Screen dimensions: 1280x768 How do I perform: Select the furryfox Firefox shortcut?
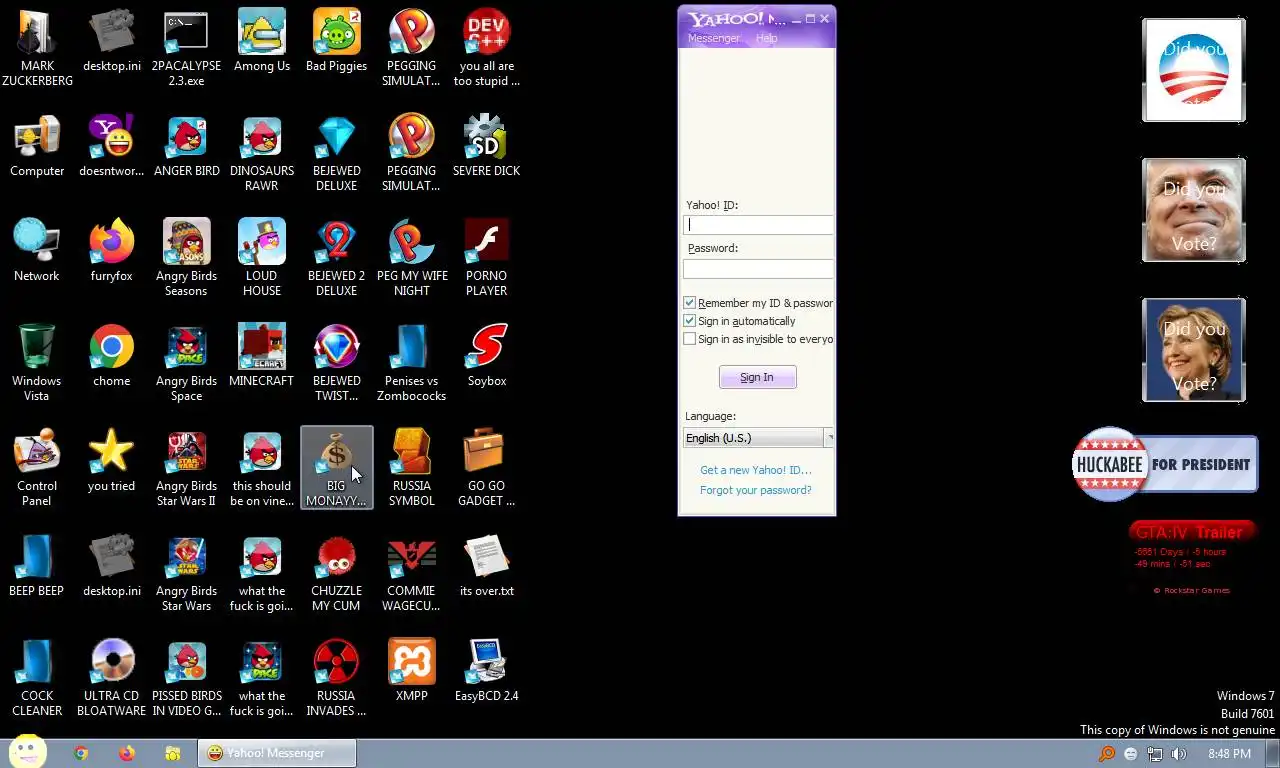coord(111,252)
